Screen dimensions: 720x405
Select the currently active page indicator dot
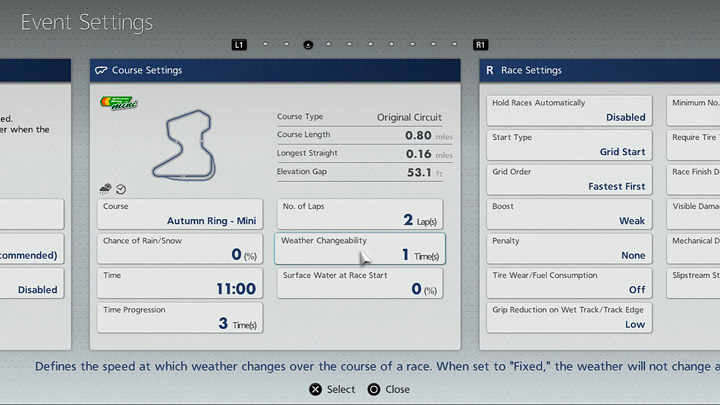coord(308,45)
